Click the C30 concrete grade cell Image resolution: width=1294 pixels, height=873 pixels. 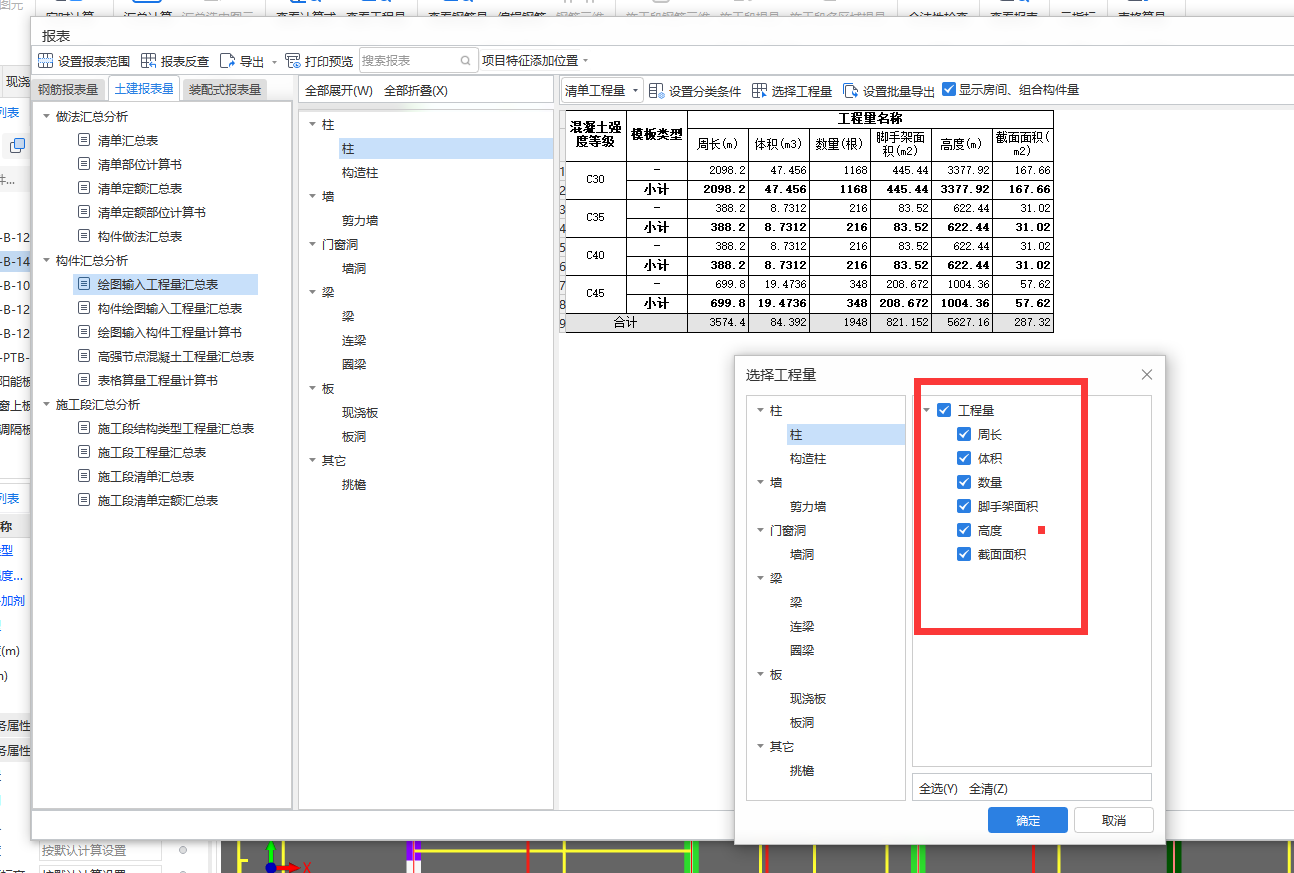pyautogui.click(x=595, y=180)
